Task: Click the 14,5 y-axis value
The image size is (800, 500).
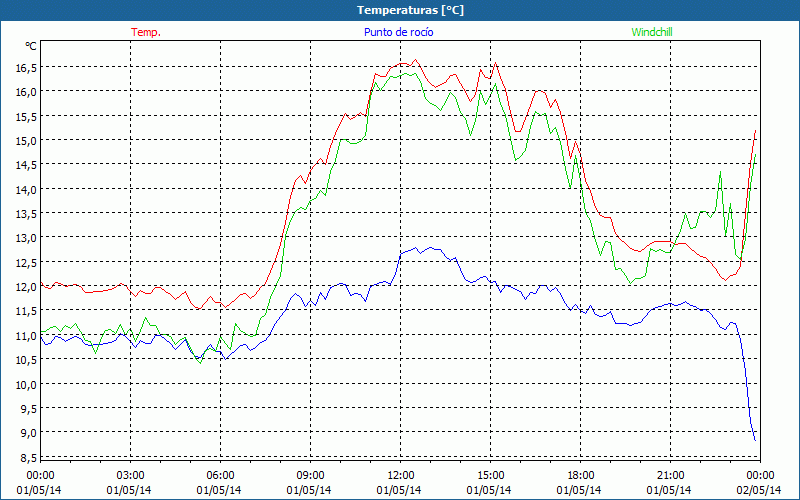Action: 26,164
